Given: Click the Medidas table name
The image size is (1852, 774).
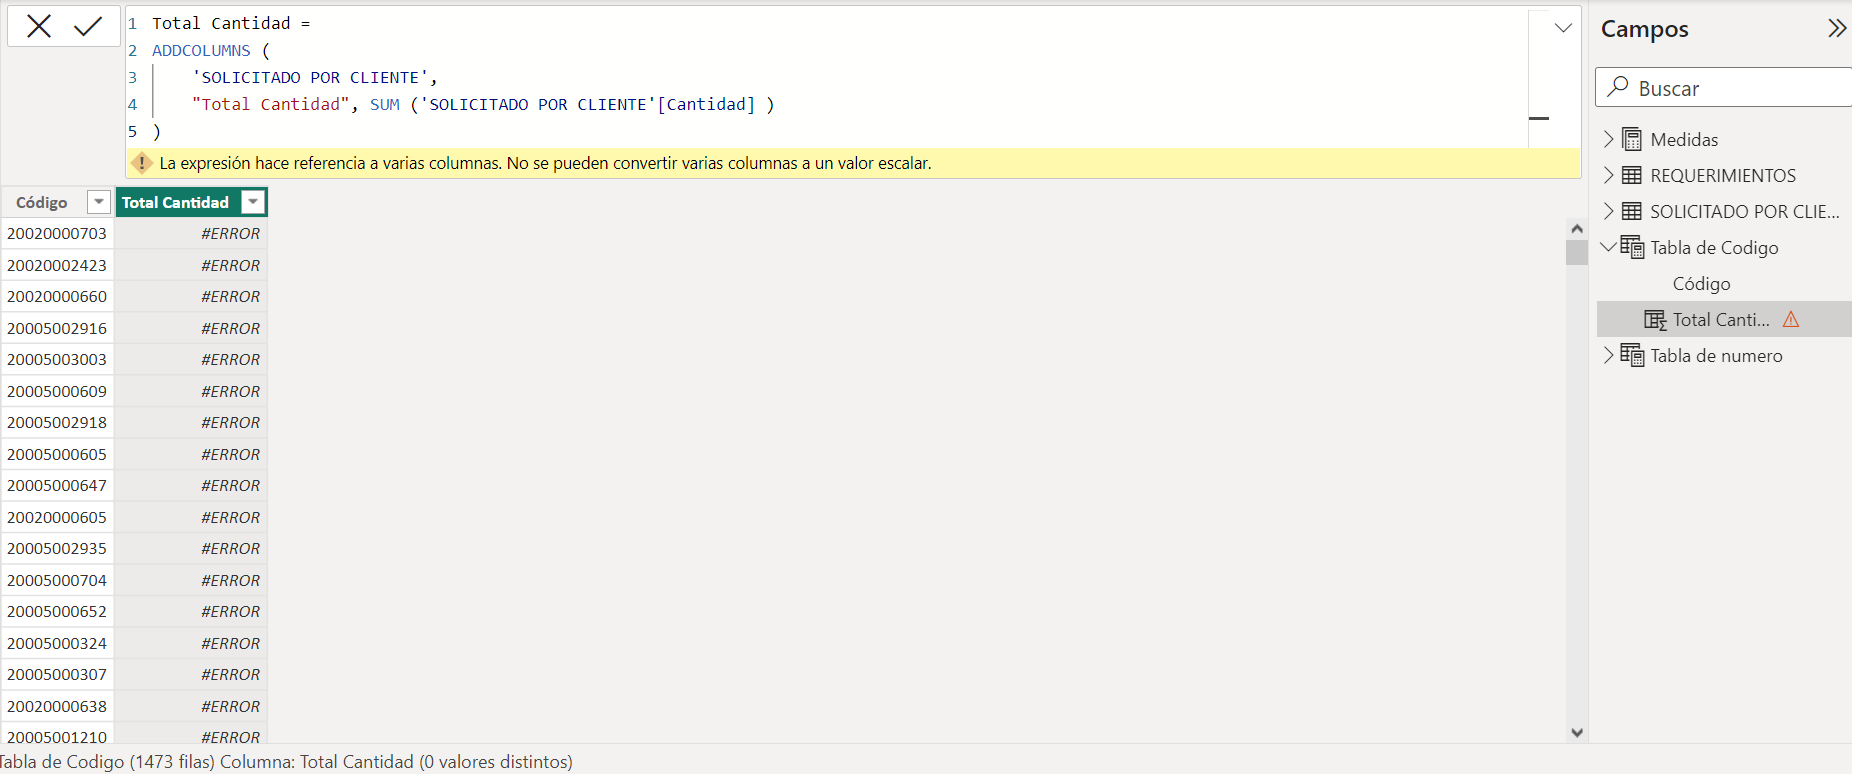Looking at the screenshot, I should click(x=1684, y=139).
